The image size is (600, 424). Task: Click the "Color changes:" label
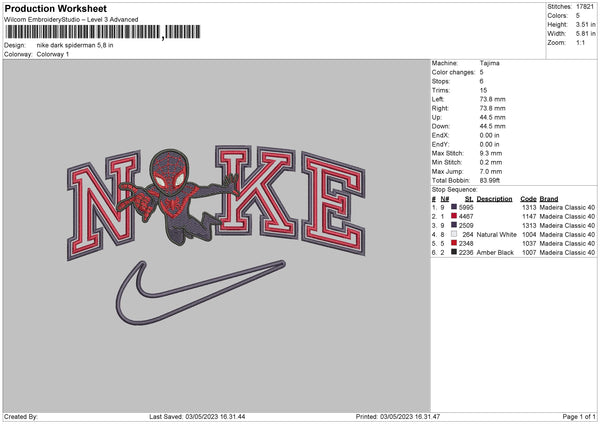tap(453, 72)
